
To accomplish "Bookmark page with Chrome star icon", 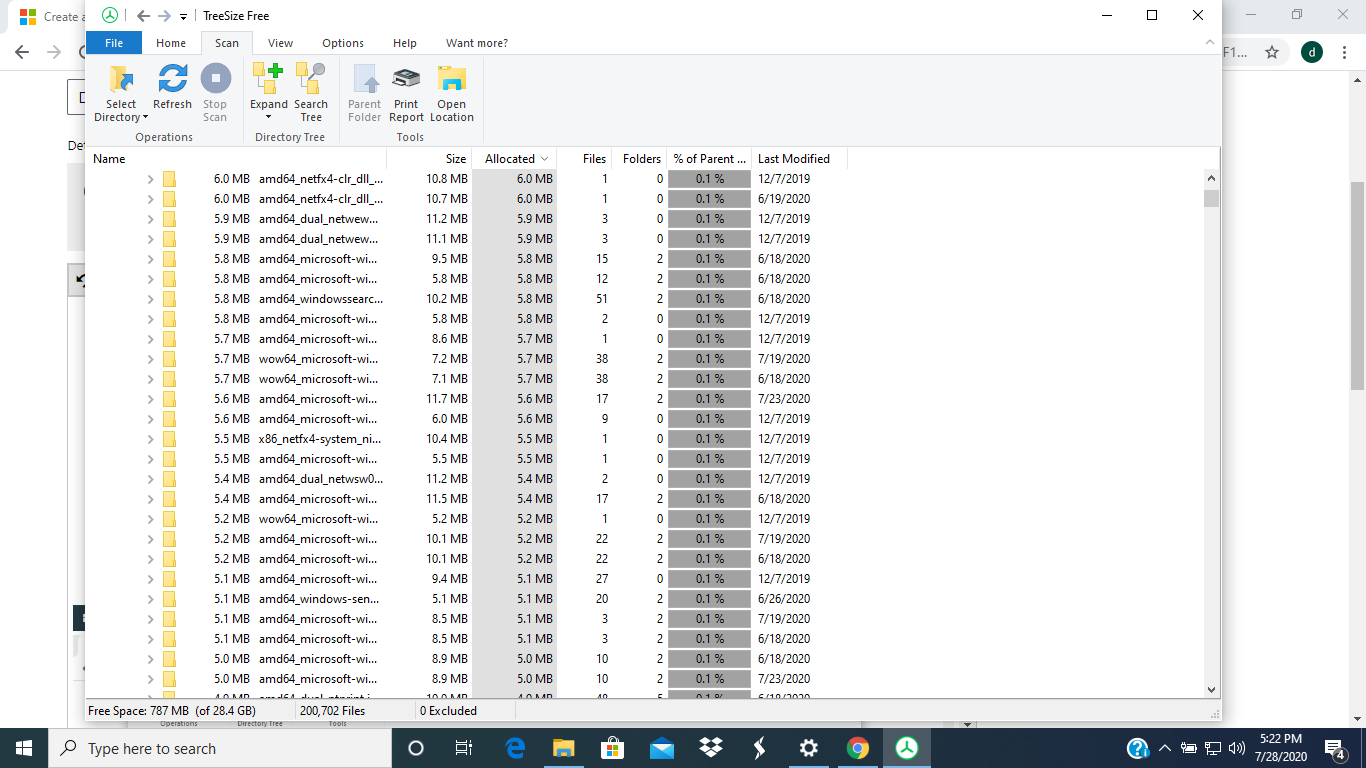I will coord(1272,52).
